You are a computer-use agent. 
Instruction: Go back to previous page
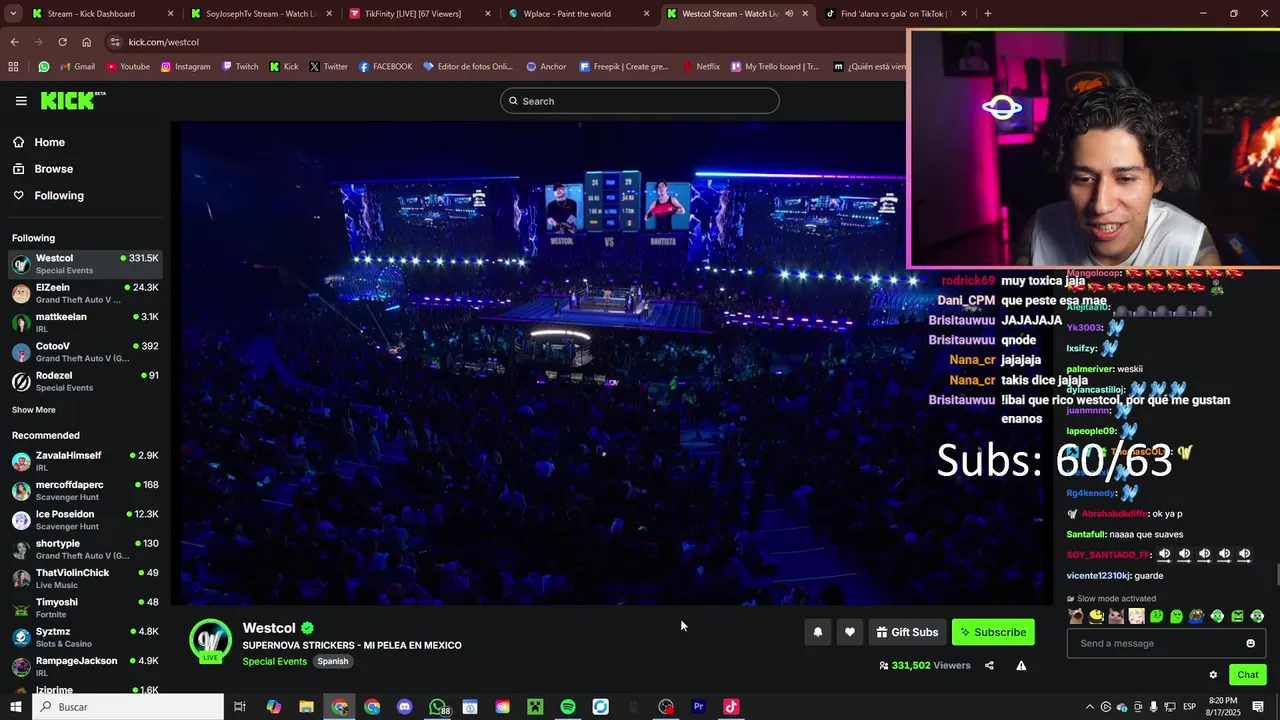pos(14,42)
